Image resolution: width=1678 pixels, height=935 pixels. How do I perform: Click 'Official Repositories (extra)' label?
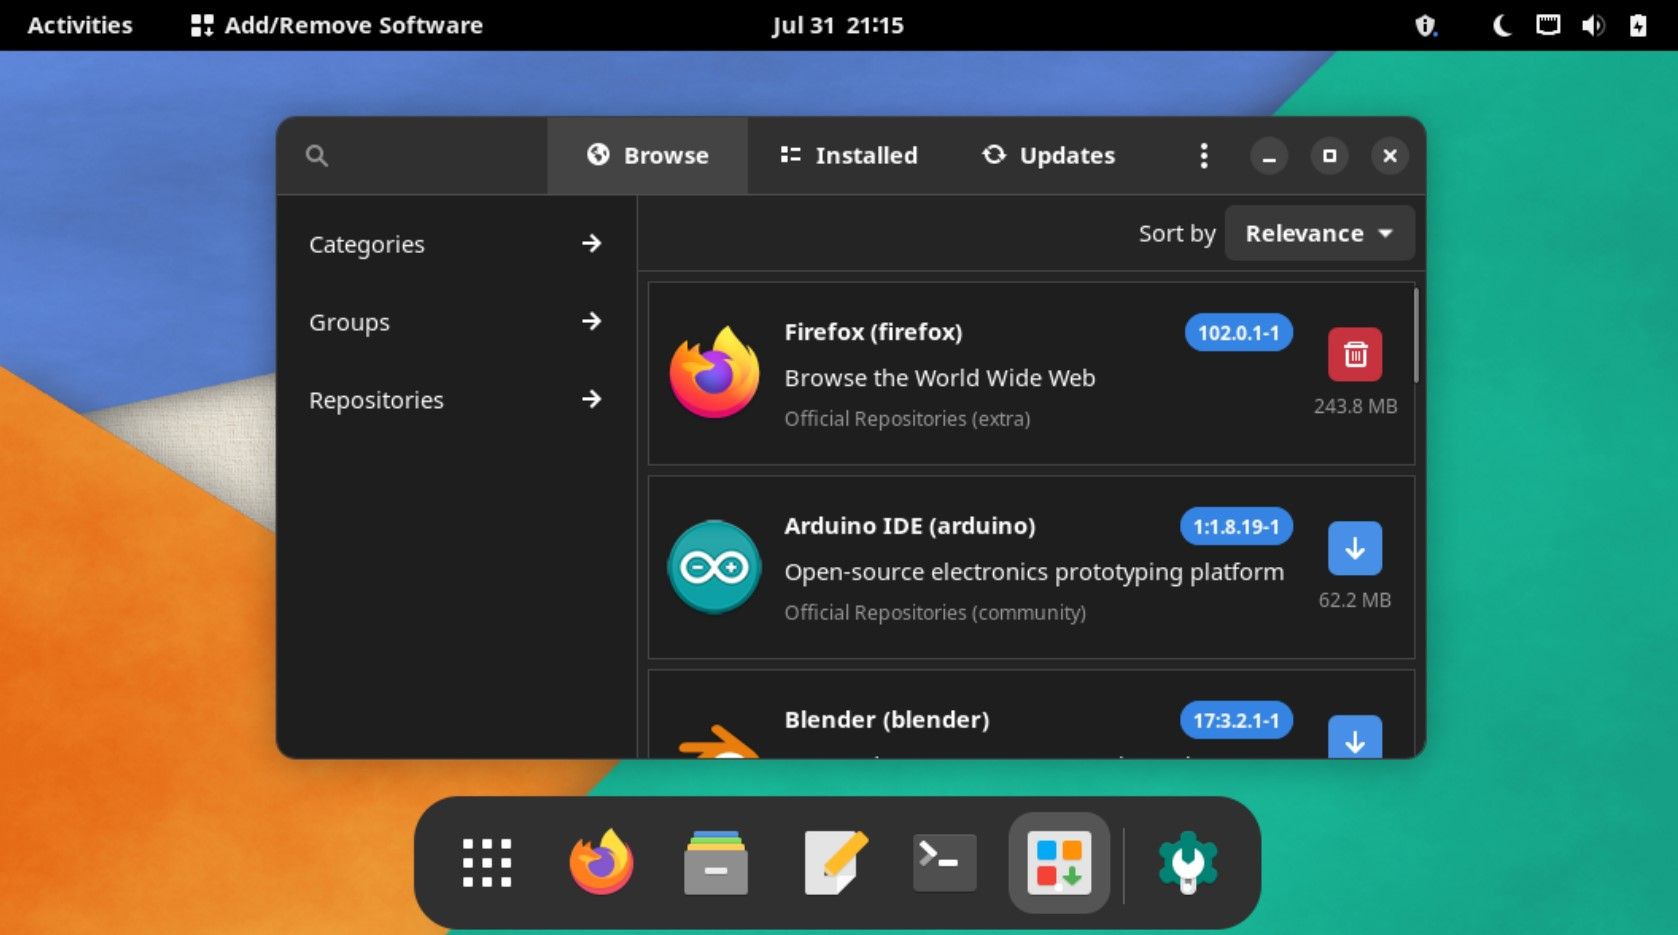point(907,419)
